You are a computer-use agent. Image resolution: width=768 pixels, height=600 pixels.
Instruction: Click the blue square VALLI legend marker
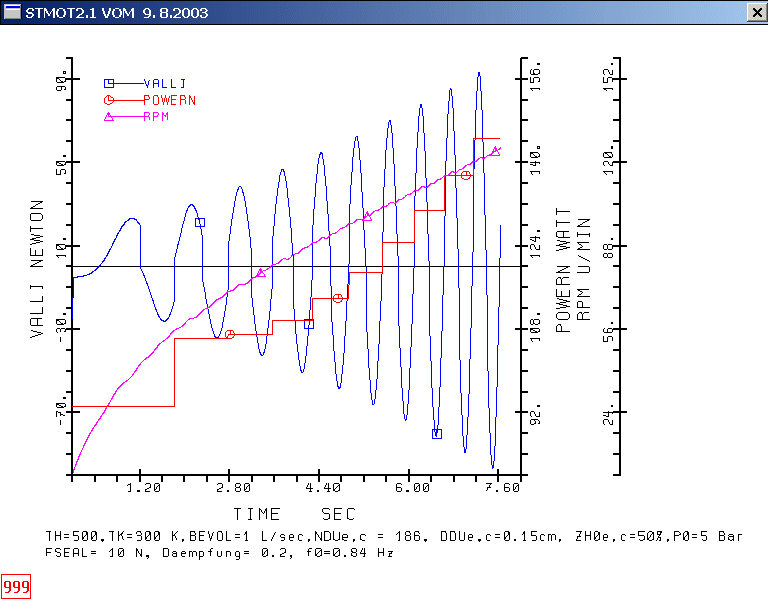tap(109, 83)
